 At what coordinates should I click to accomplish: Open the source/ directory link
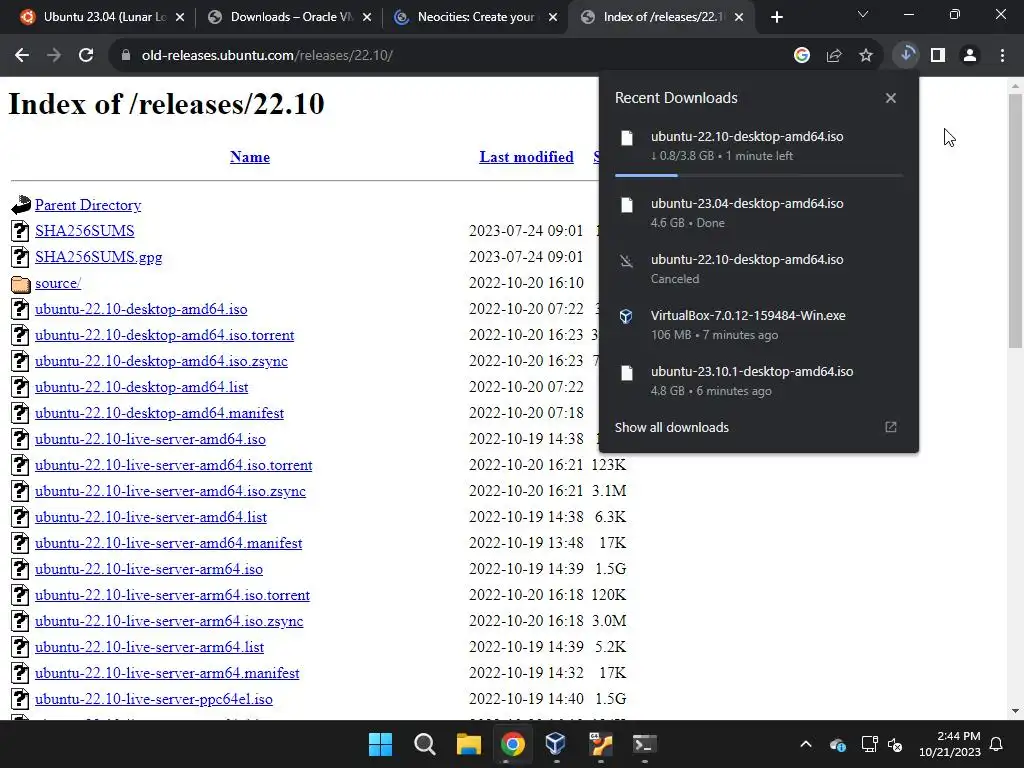click(x=57, y=283)
